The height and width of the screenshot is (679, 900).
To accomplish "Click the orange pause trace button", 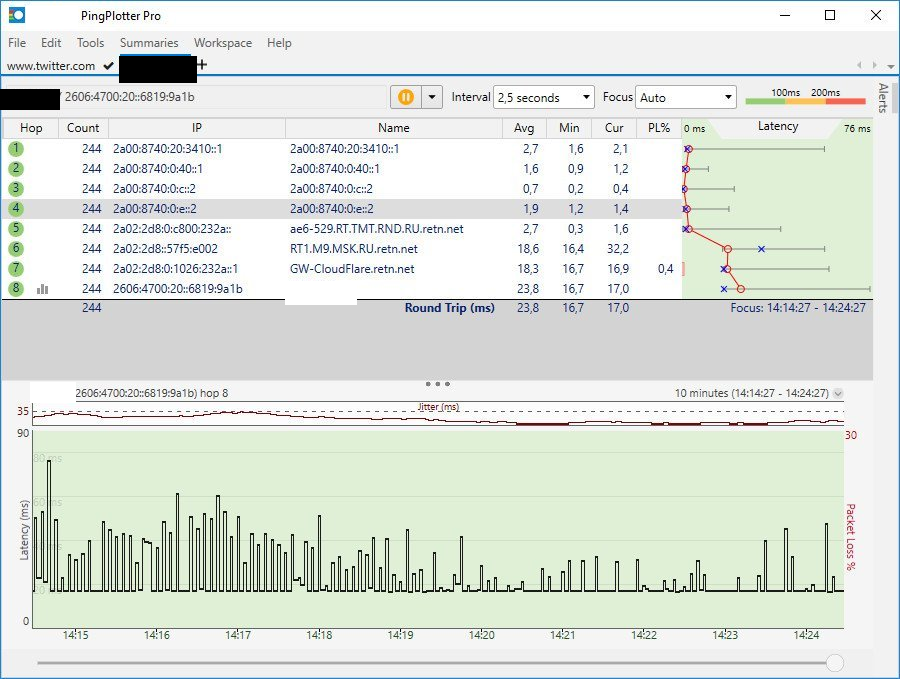I will [406, 97].
